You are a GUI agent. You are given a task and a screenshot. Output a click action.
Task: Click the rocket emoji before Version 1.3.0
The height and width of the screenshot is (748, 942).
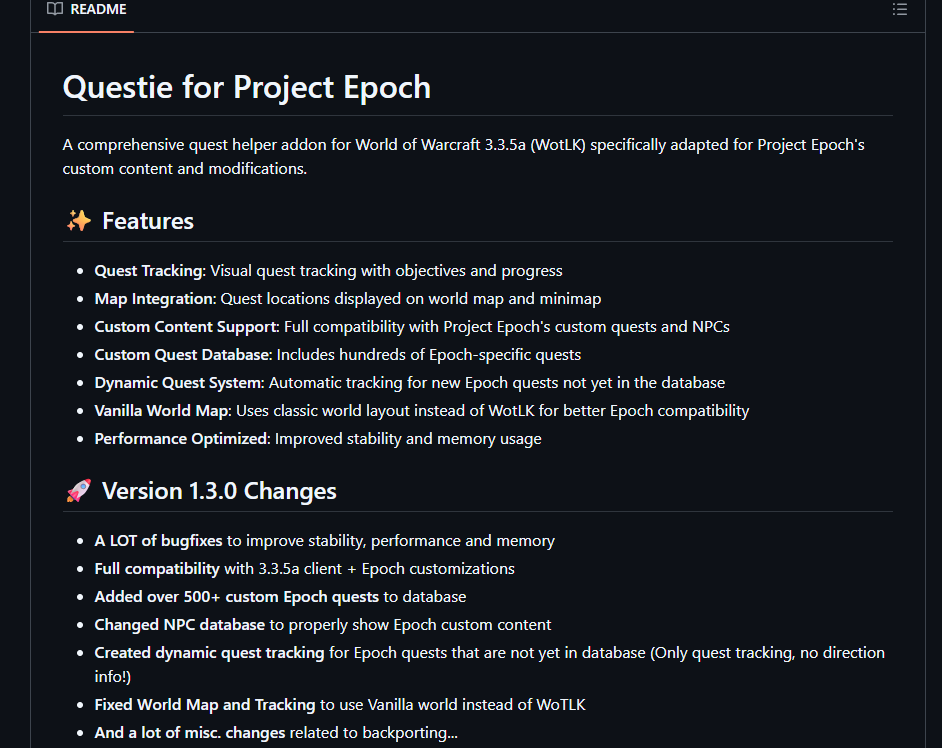tap(79, 491)
